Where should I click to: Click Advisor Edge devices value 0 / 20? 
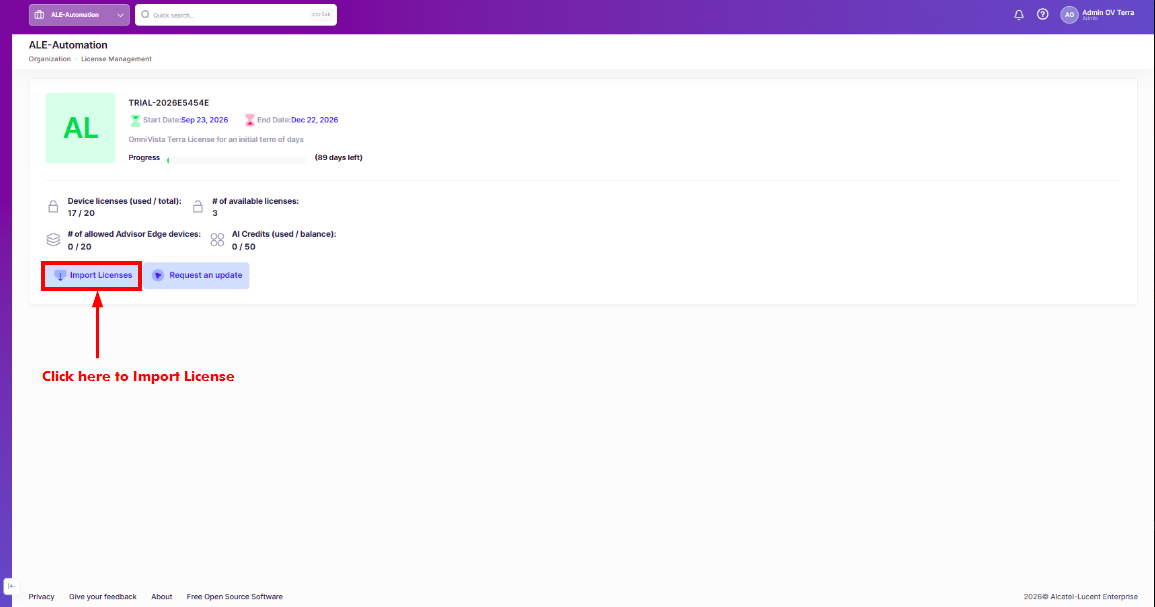80,247
